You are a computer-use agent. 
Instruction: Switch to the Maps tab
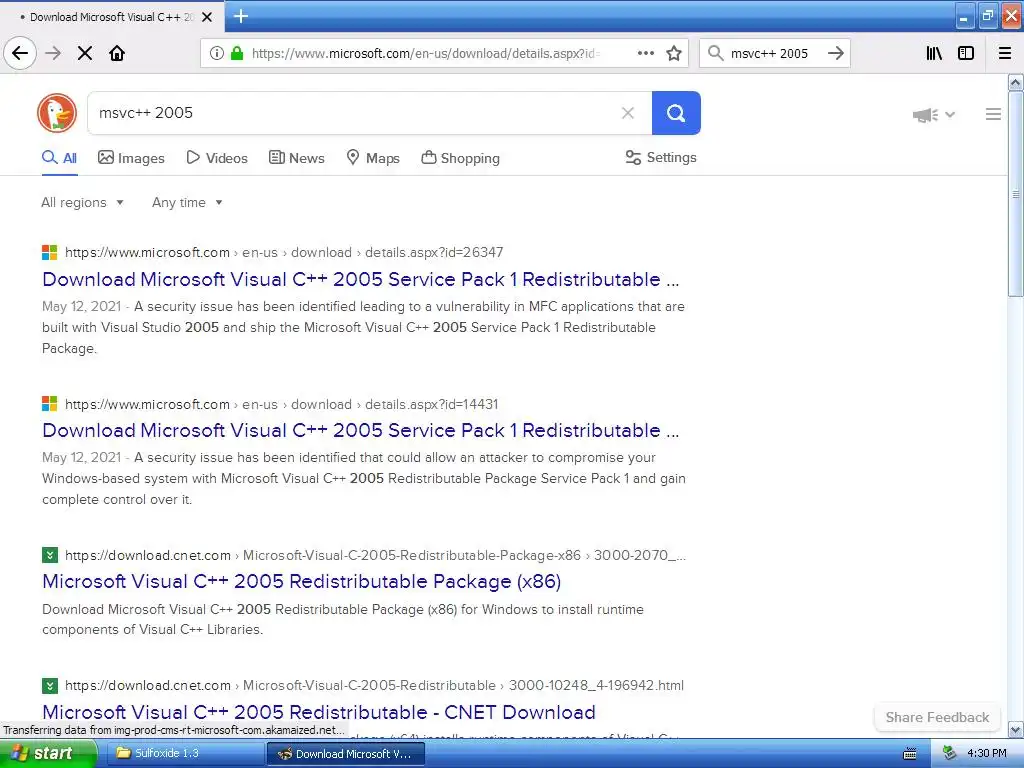(x=373, y=158)
